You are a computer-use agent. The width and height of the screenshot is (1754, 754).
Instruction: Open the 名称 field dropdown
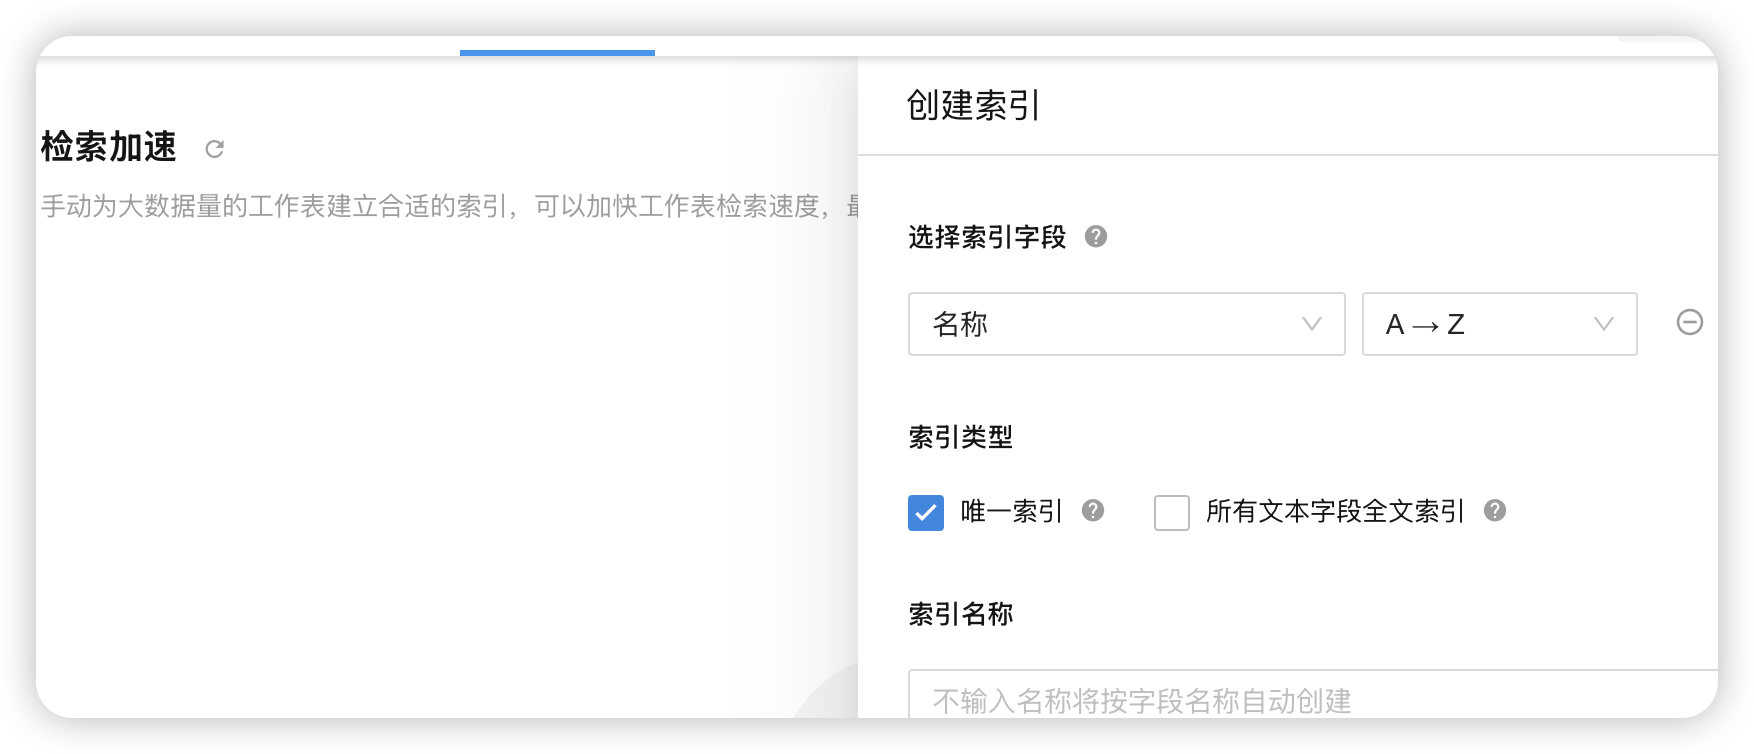pos(1127,324)
